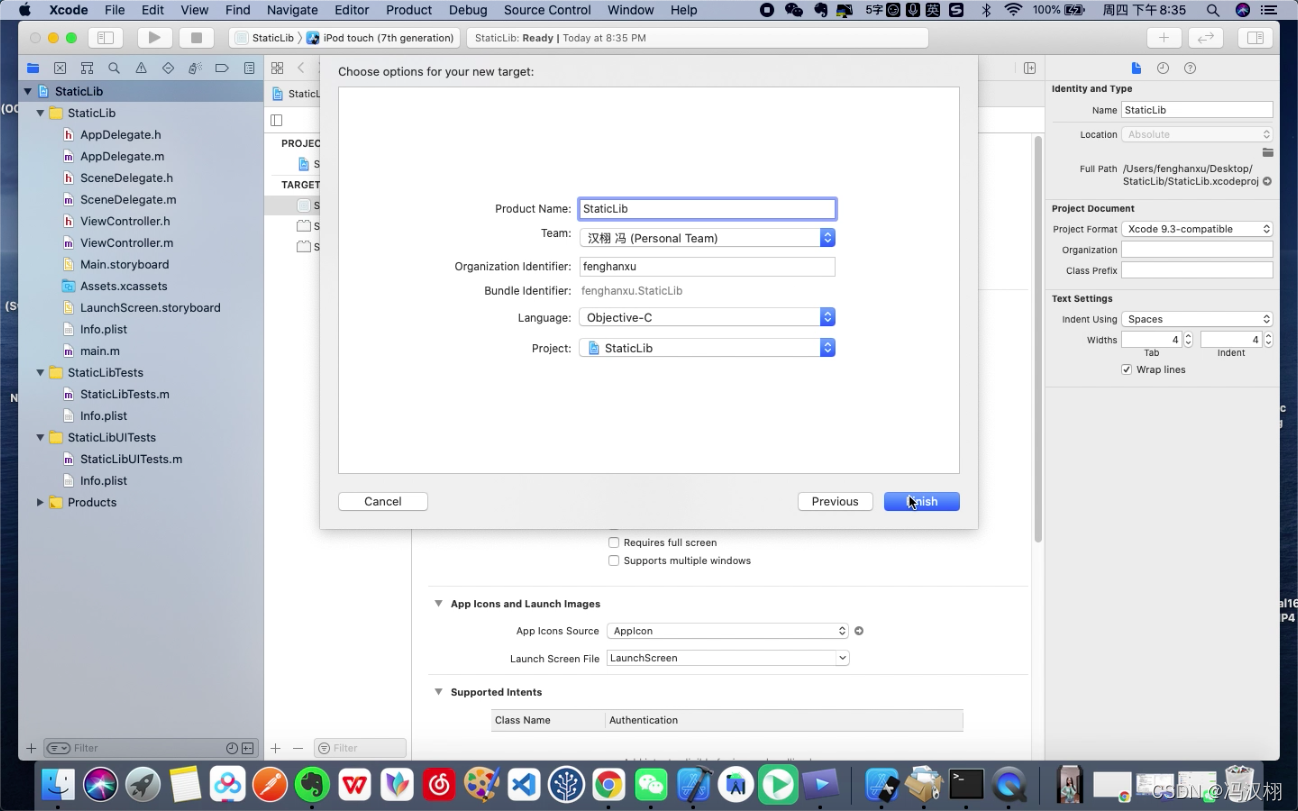Viewport: 1298px width, 811px height.
Task: Click the App Icons Source go arrow
Action: coord(859,631)
